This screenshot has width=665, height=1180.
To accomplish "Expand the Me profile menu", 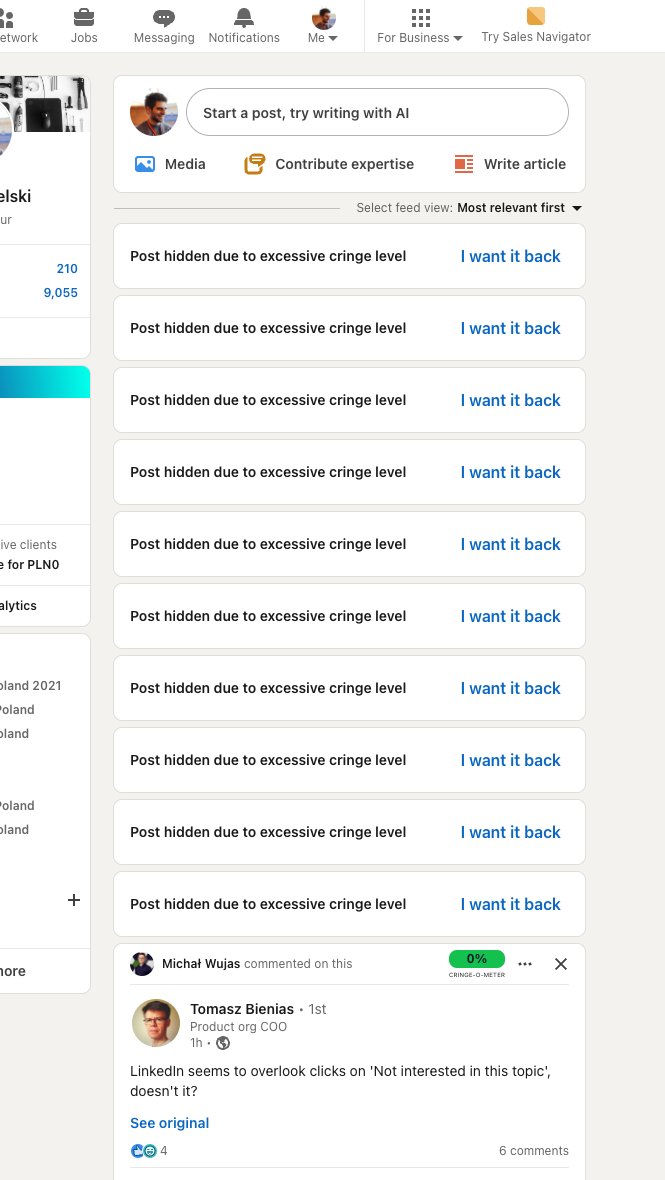I will click(x=323, y=26).
